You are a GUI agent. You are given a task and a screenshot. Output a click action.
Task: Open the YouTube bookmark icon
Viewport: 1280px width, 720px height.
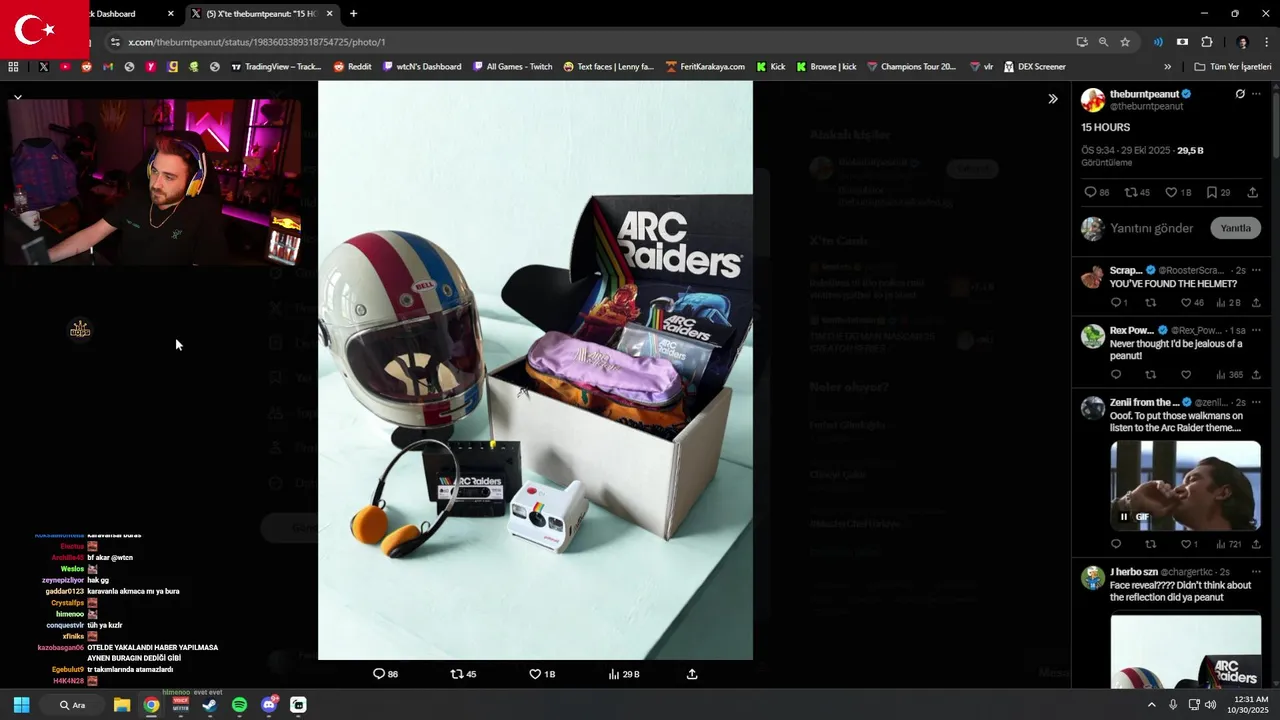[x=65, y=67]
